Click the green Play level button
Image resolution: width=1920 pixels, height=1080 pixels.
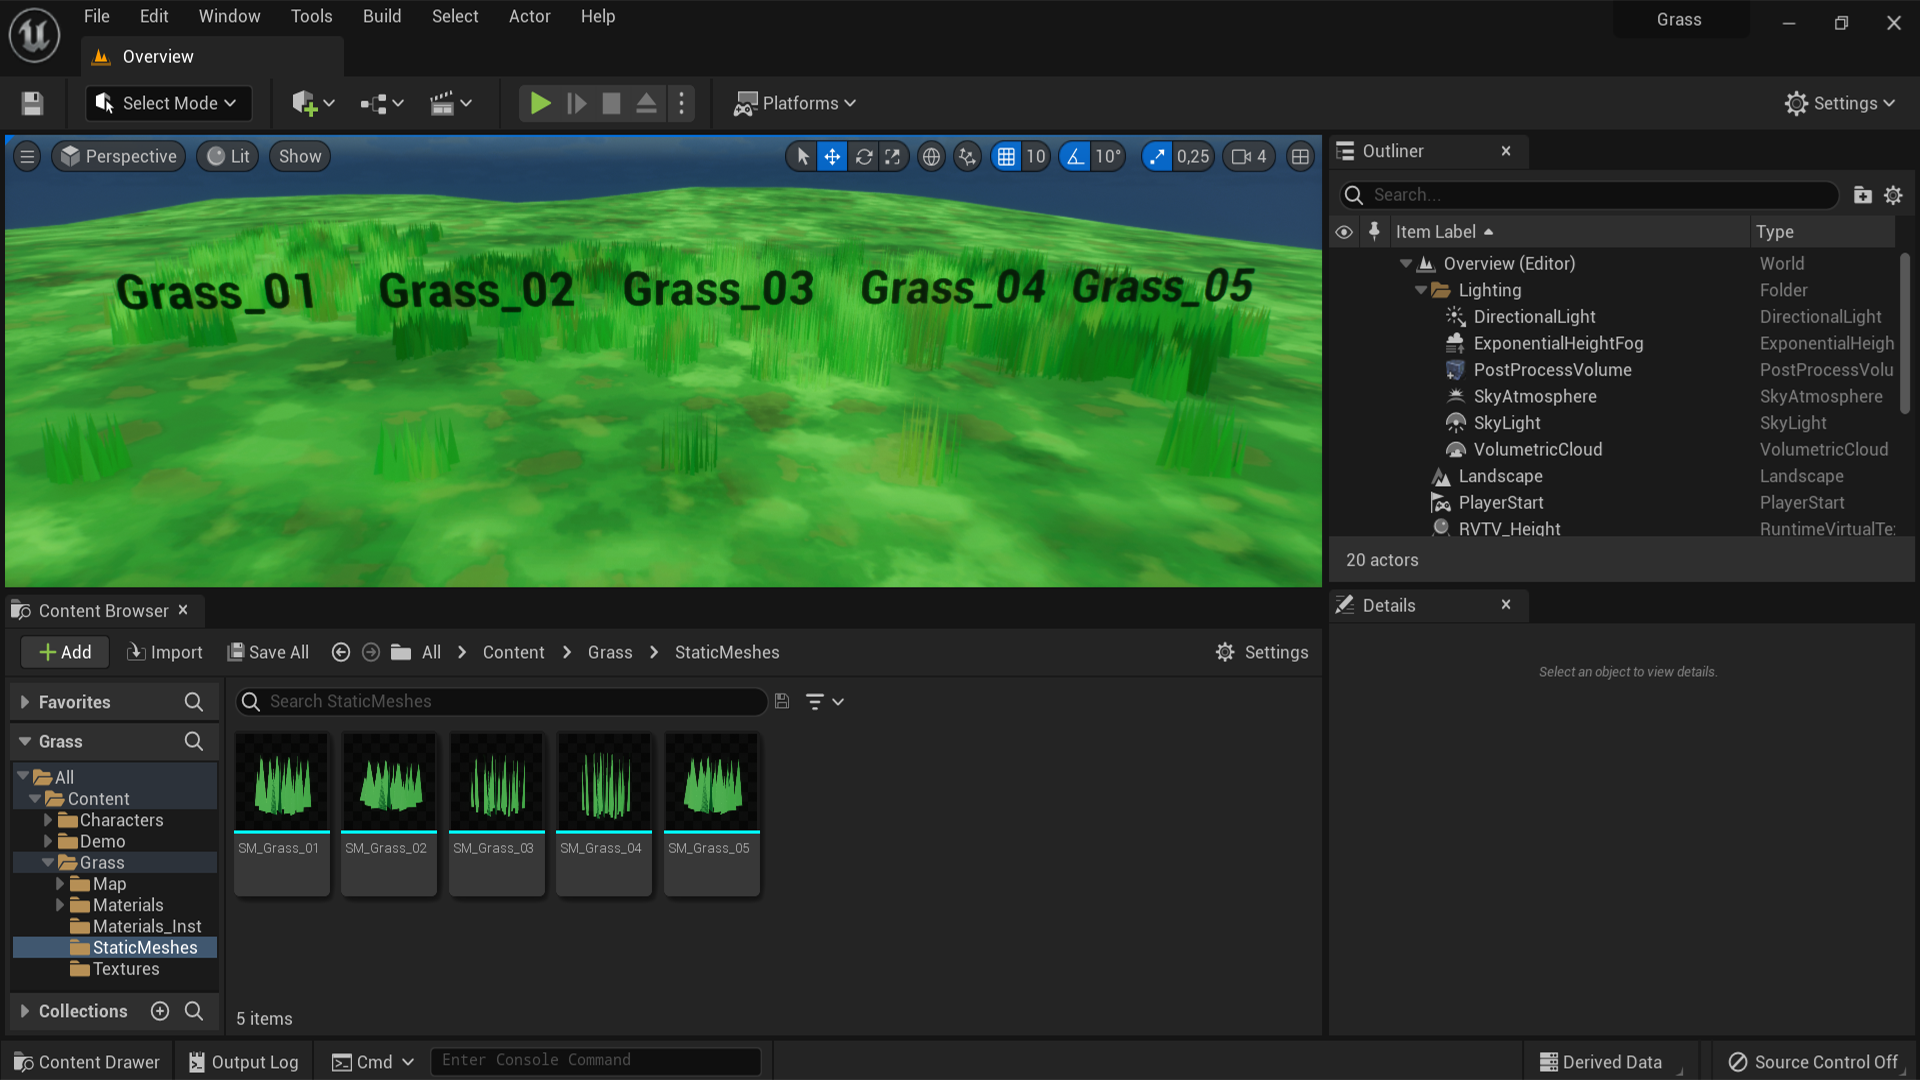point(540,103)
